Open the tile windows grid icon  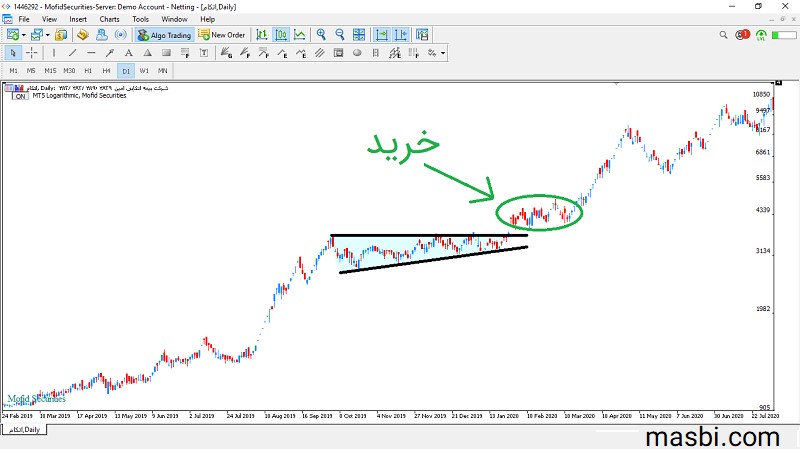pos(359,35)
